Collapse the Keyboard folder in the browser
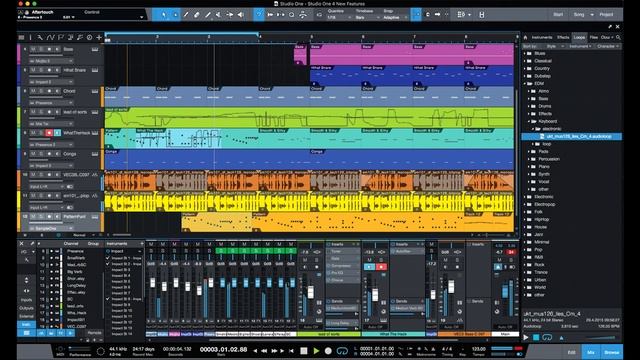The width and height of the screenshot is (640, 360). (x=529, y=121)
